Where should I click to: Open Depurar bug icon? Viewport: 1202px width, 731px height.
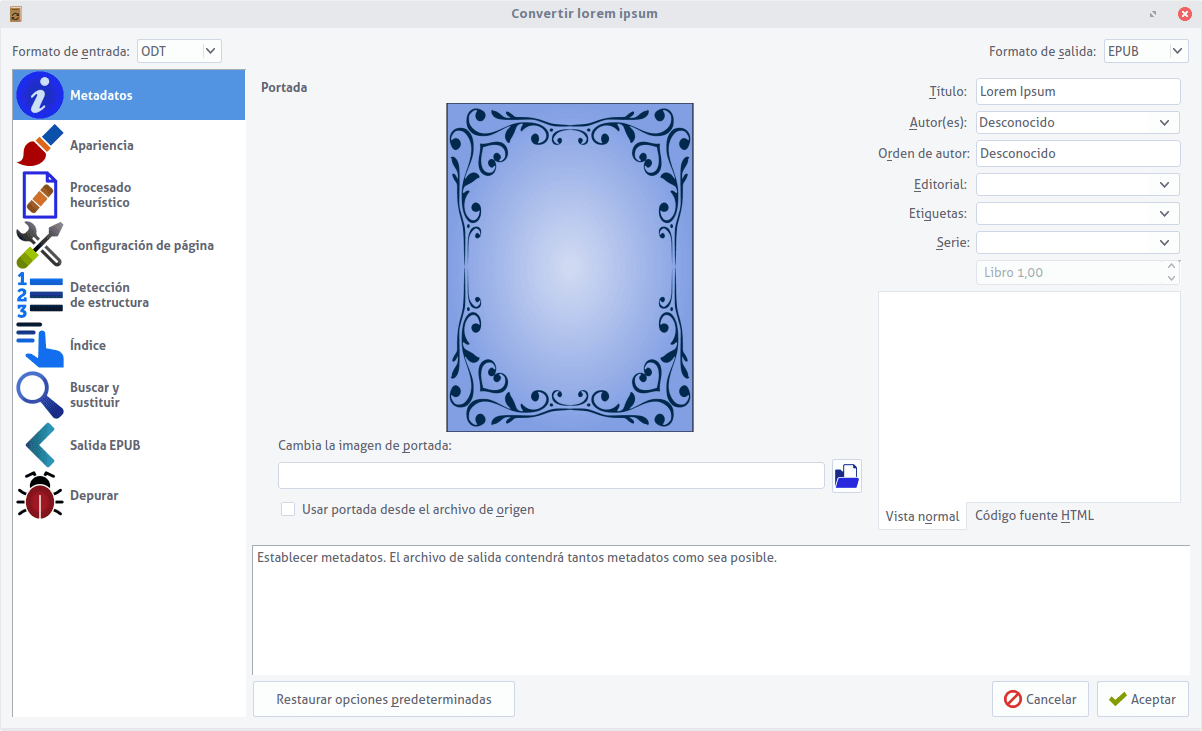[40, 495]
